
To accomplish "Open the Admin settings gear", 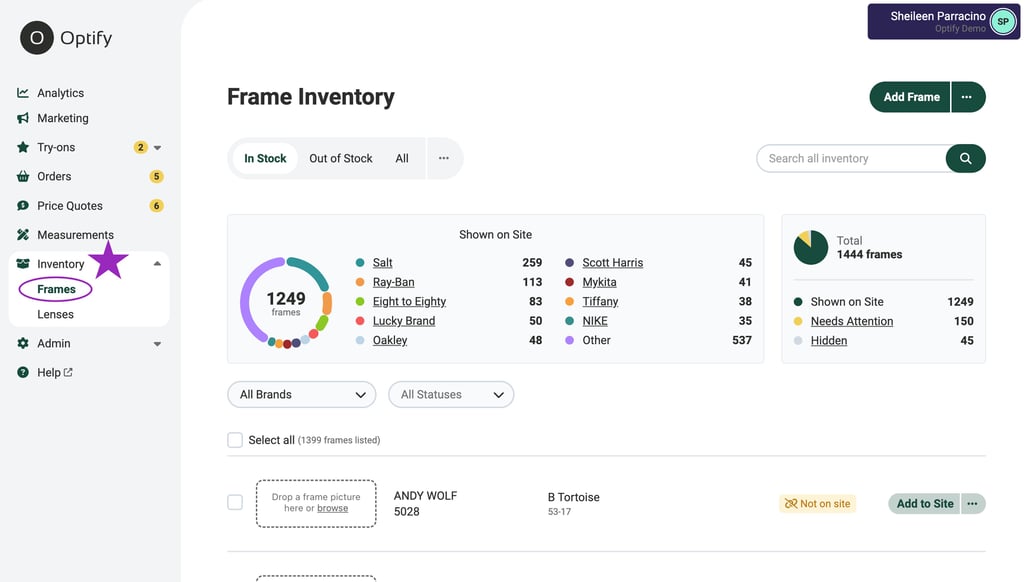I will point(23,343).
